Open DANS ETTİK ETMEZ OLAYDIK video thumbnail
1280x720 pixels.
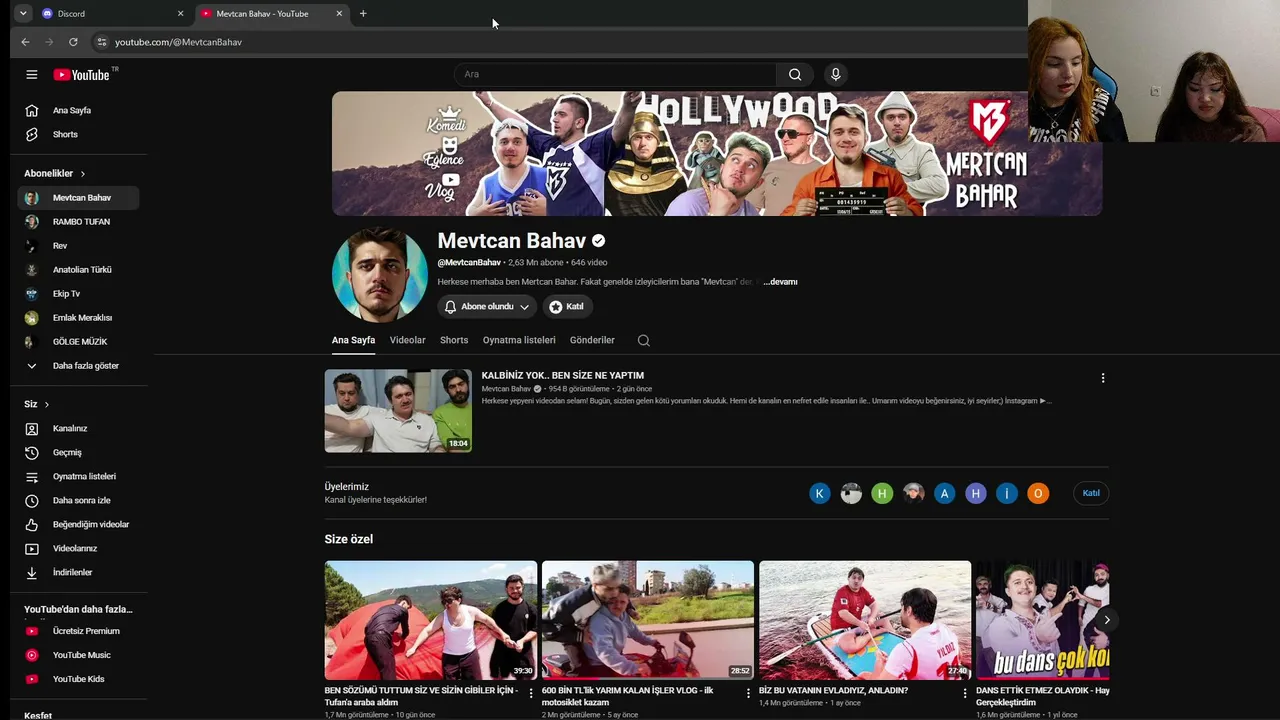click(1042, 620)
